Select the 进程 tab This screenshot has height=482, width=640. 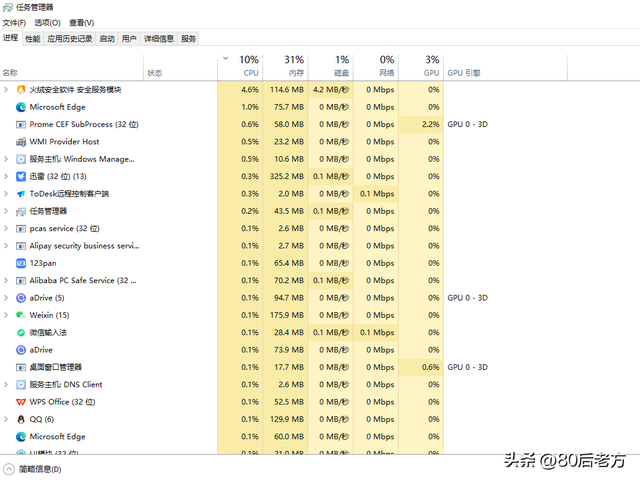click(x=11, y=38)
